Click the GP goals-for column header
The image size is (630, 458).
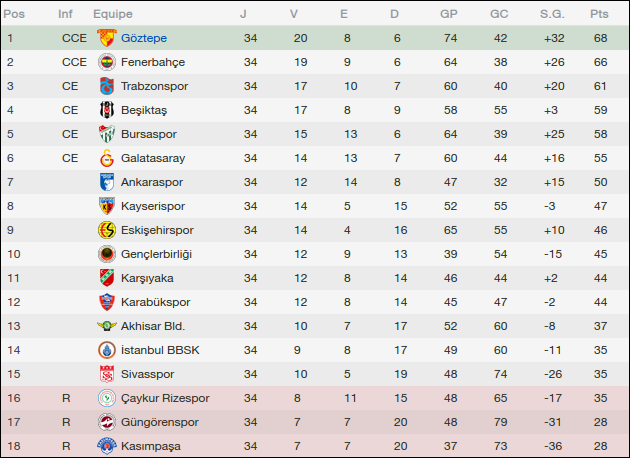tap(449, 14)
